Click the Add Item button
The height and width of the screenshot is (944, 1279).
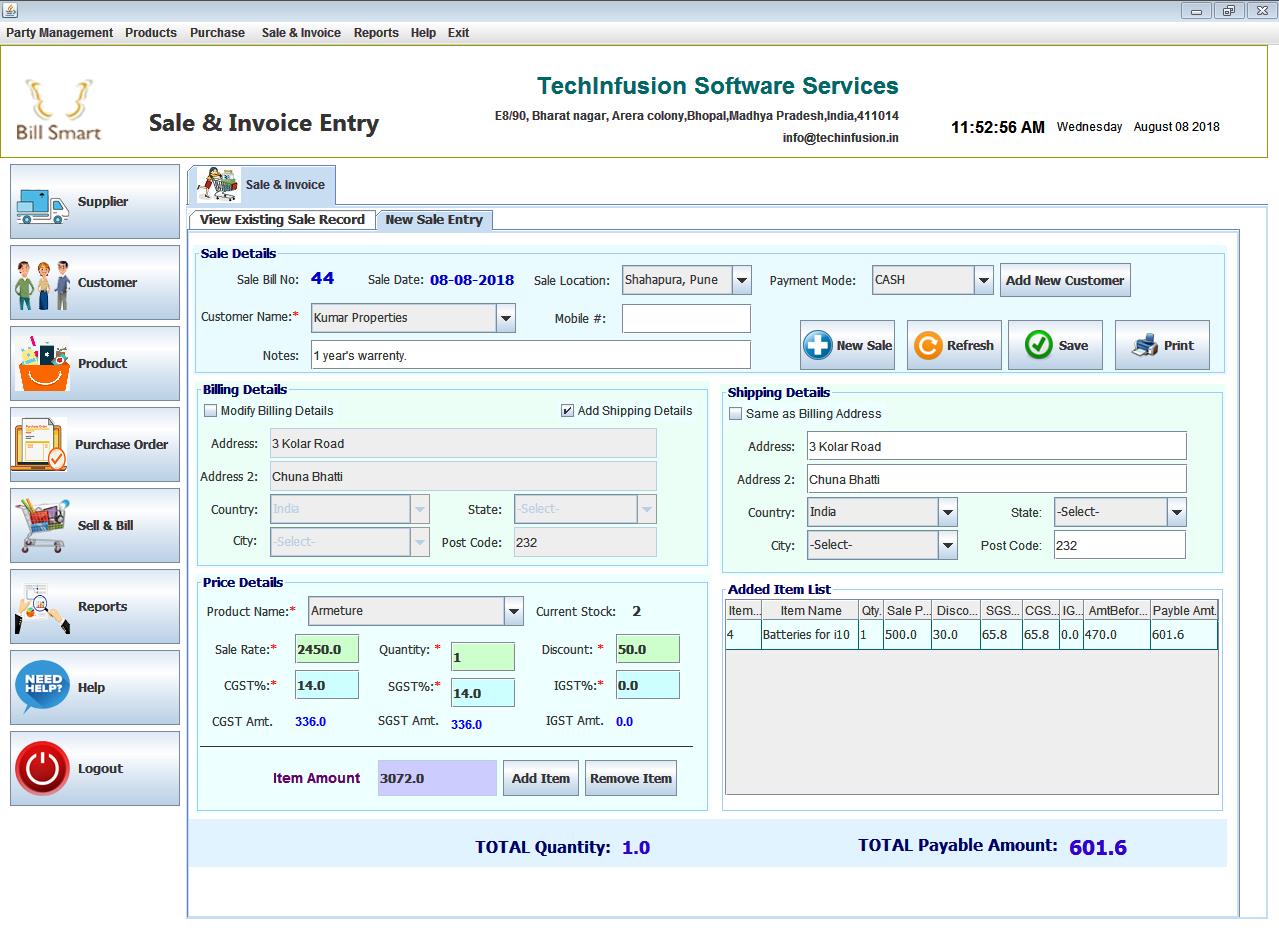click(x=540, y=779)
